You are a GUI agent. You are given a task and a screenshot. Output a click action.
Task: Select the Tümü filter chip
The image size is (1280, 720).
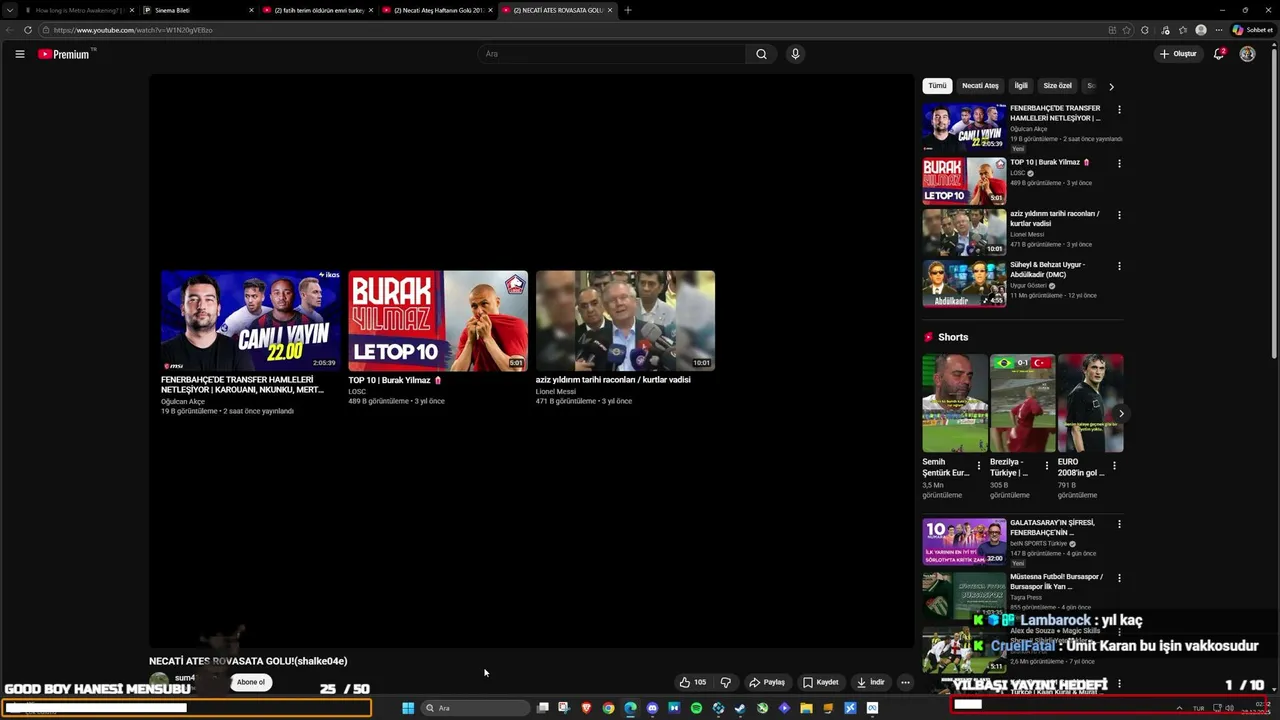point(937,86)
